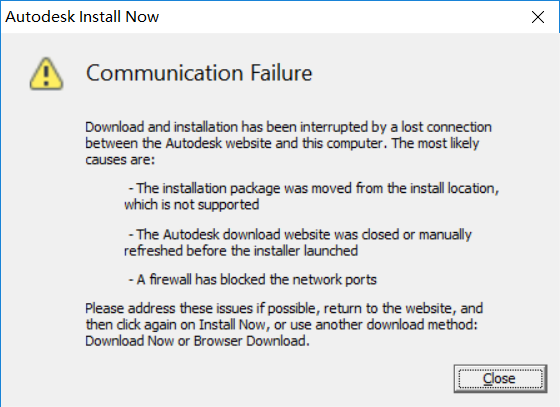This screenshot has width=560, height=407.
Task: Click the 'which is not supported' line
Action: pyautogui.click(x=191, y=205)
